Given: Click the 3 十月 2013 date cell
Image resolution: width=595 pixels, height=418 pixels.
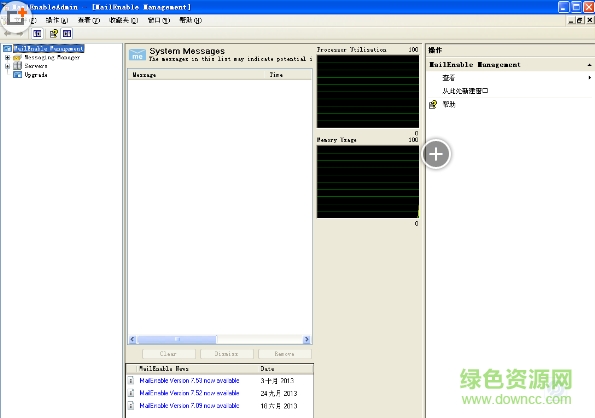Looking at the screenshot, I should (x=277, y=380).
